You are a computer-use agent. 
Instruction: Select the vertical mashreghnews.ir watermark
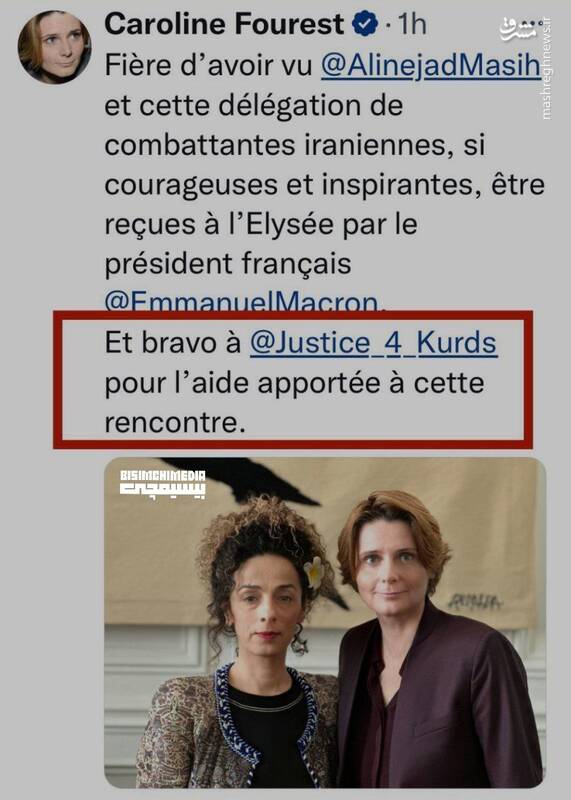(x=548, y=69)
